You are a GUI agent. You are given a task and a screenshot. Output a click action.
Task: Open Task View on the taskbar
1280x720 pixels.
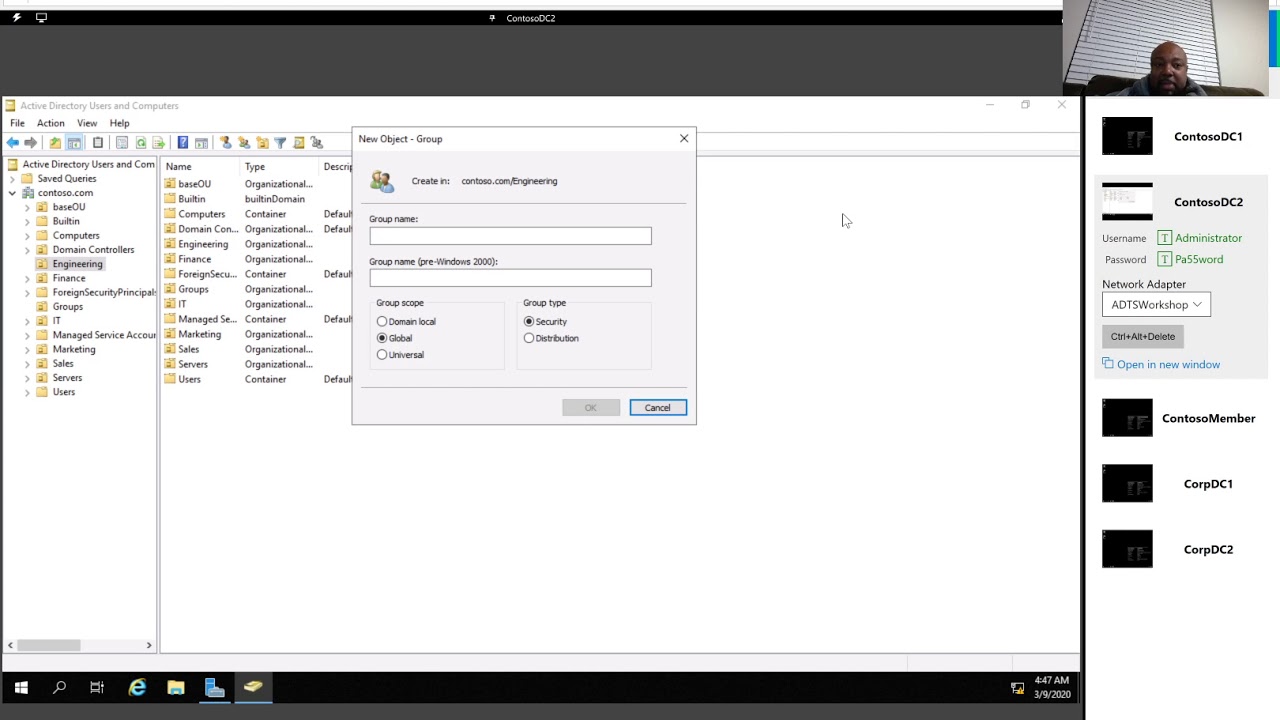(97, 687)
